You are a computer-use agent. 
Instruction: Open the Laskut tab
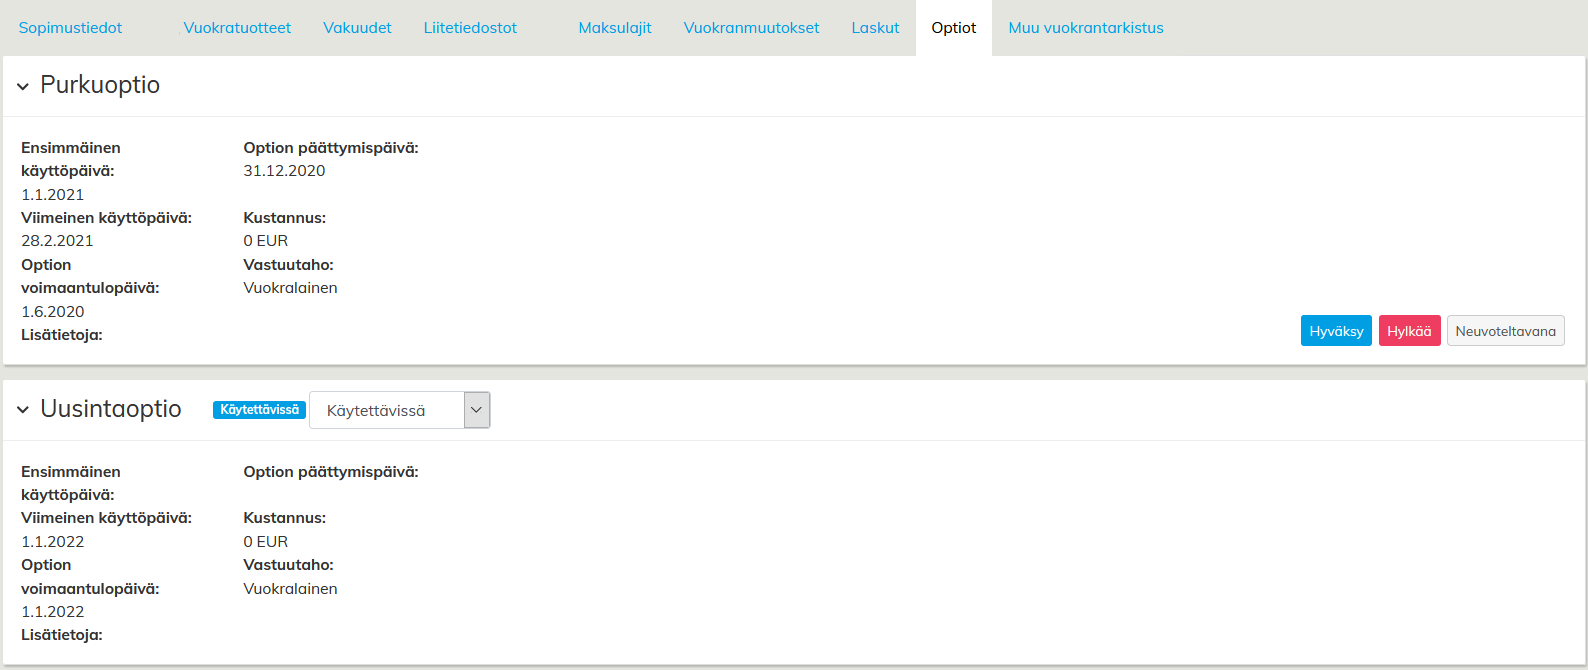tap(875, 28)
